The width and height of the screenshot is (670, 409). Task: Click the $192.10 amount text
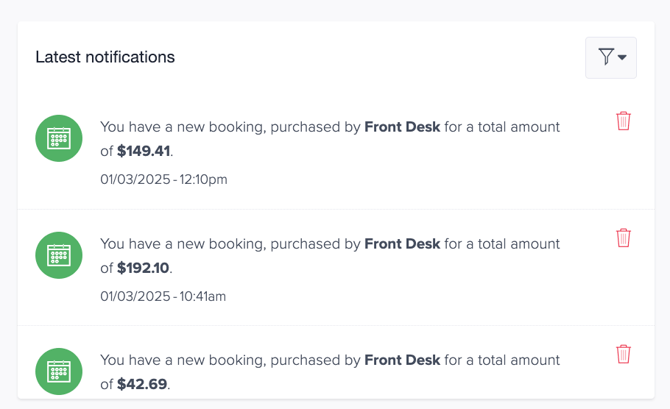point(143,268)
